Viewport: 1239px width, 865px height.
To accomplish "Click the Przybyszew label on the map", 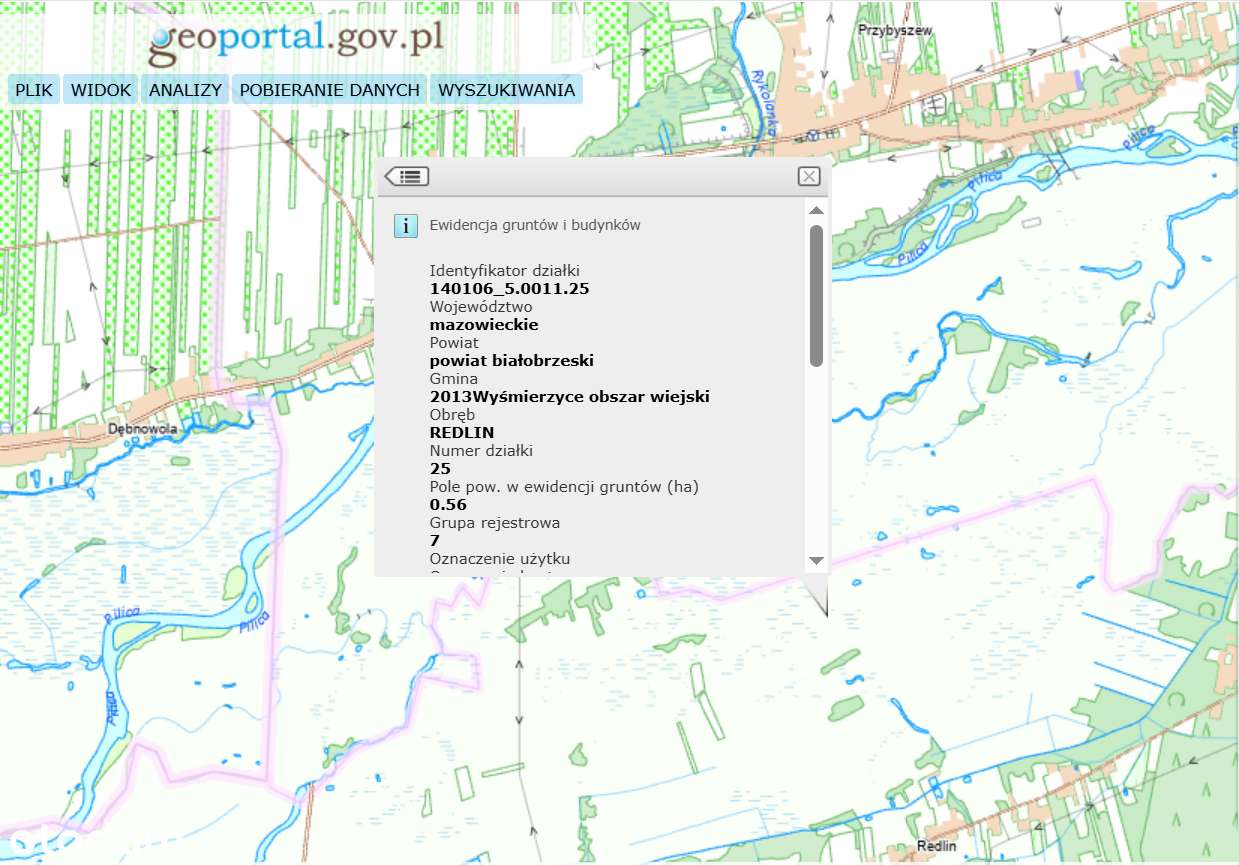I will (x=895, y=30).
